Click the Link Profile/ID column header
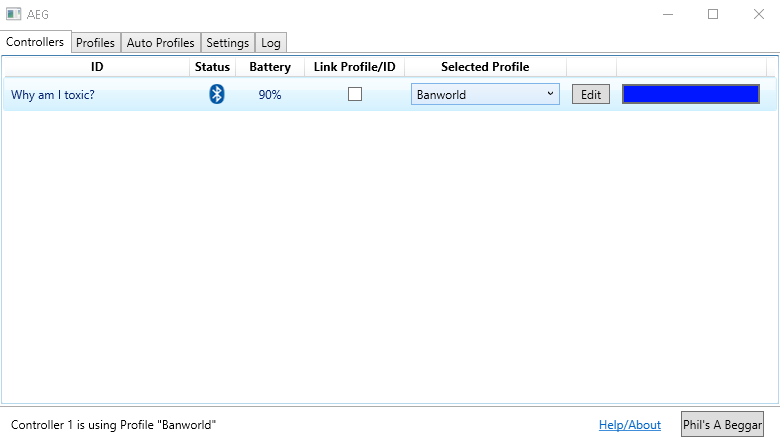 click(355, 67)
